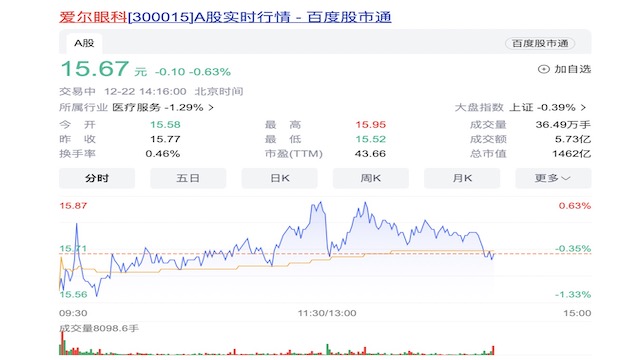Click the add-to-watchlist eye icon
The height and width of the screenshot is (360, 640).
(543, 69)
